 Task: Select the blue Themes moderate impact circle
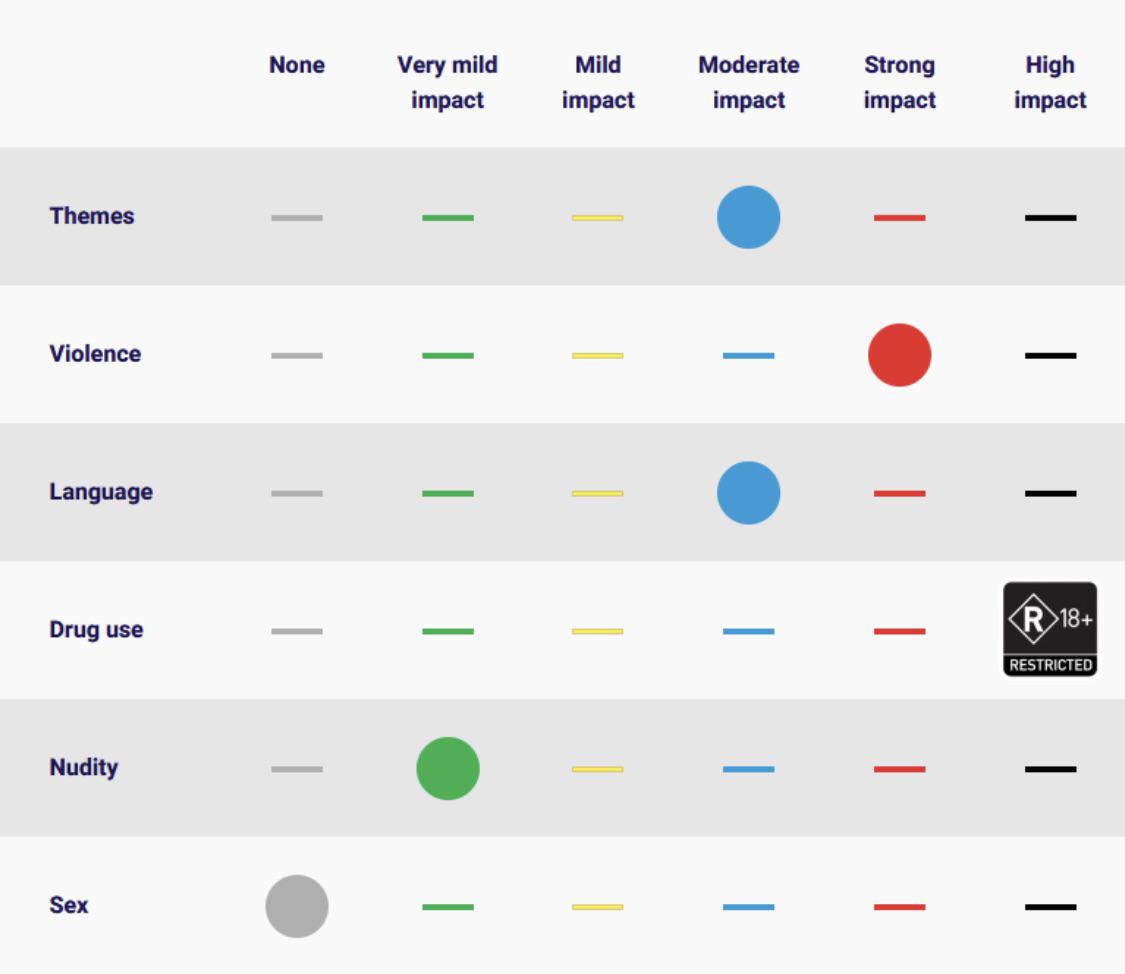point(748,217)
